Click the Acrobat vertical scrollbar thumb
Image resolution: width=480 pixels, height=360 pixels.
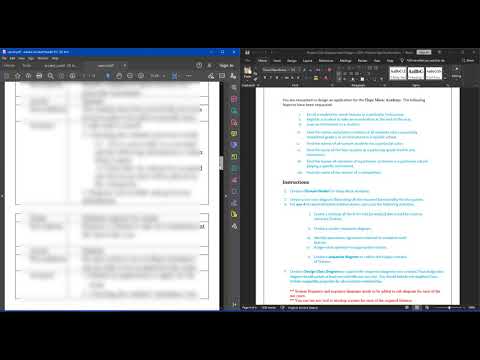click(x=221, y=163)
